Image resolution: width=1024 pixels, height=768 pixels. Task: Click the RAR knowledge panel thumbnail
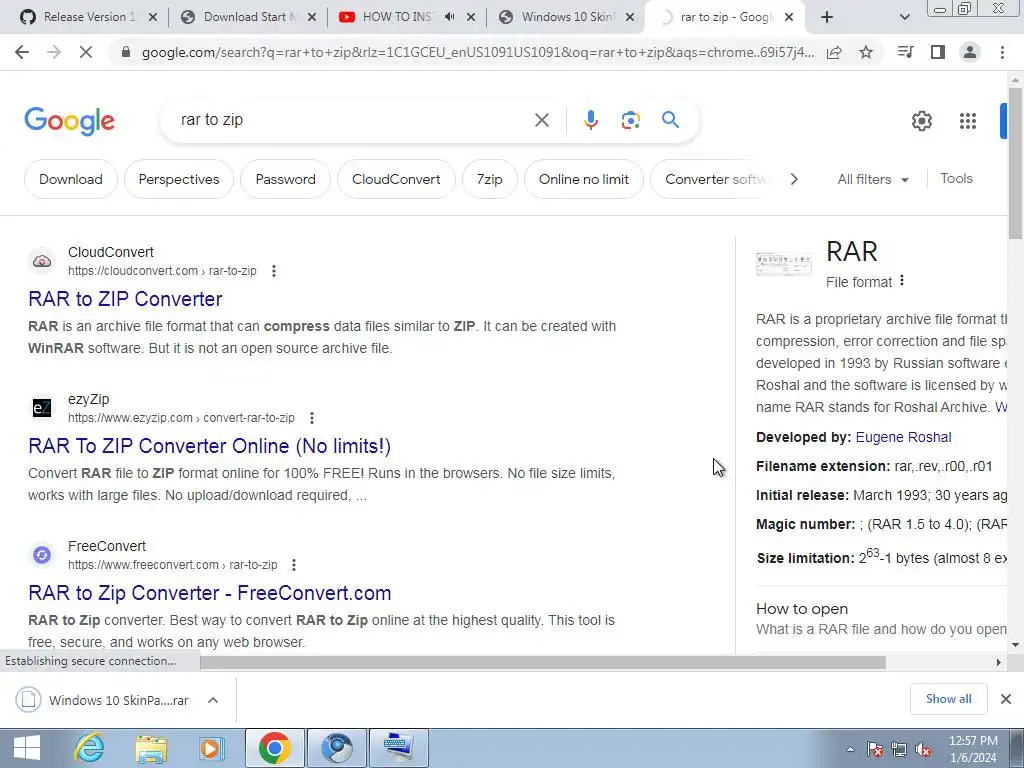point(784,263)
